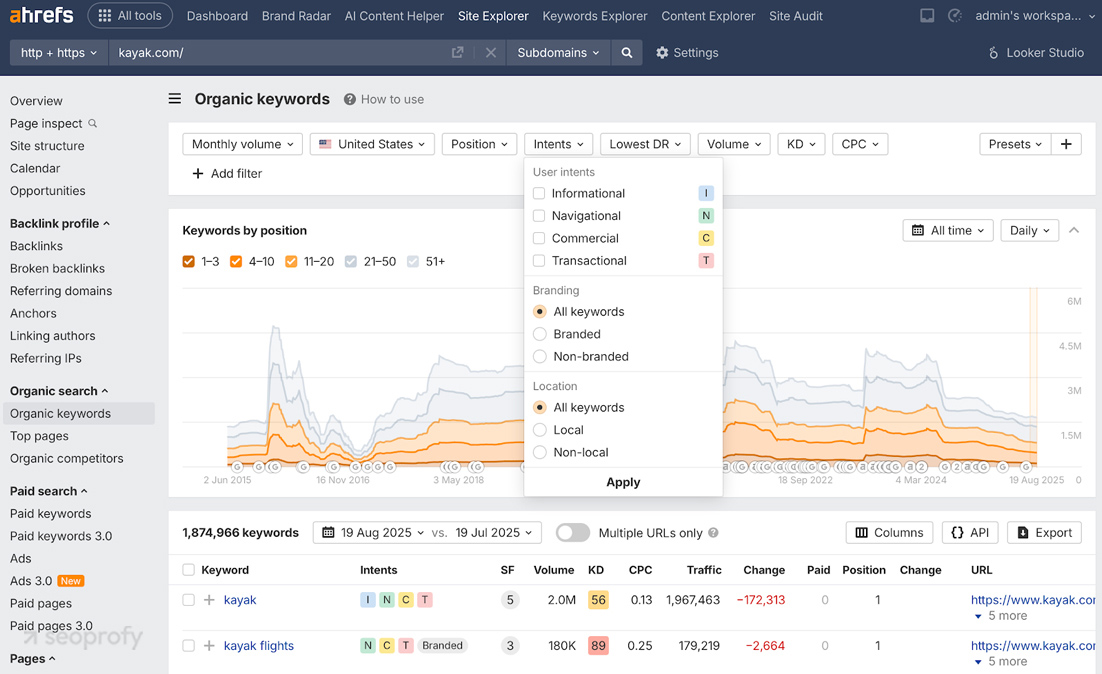The height and width of the screenshot is (674, 1102).
Task: Check the Informational intent checkbox
Action: [539, 193]
